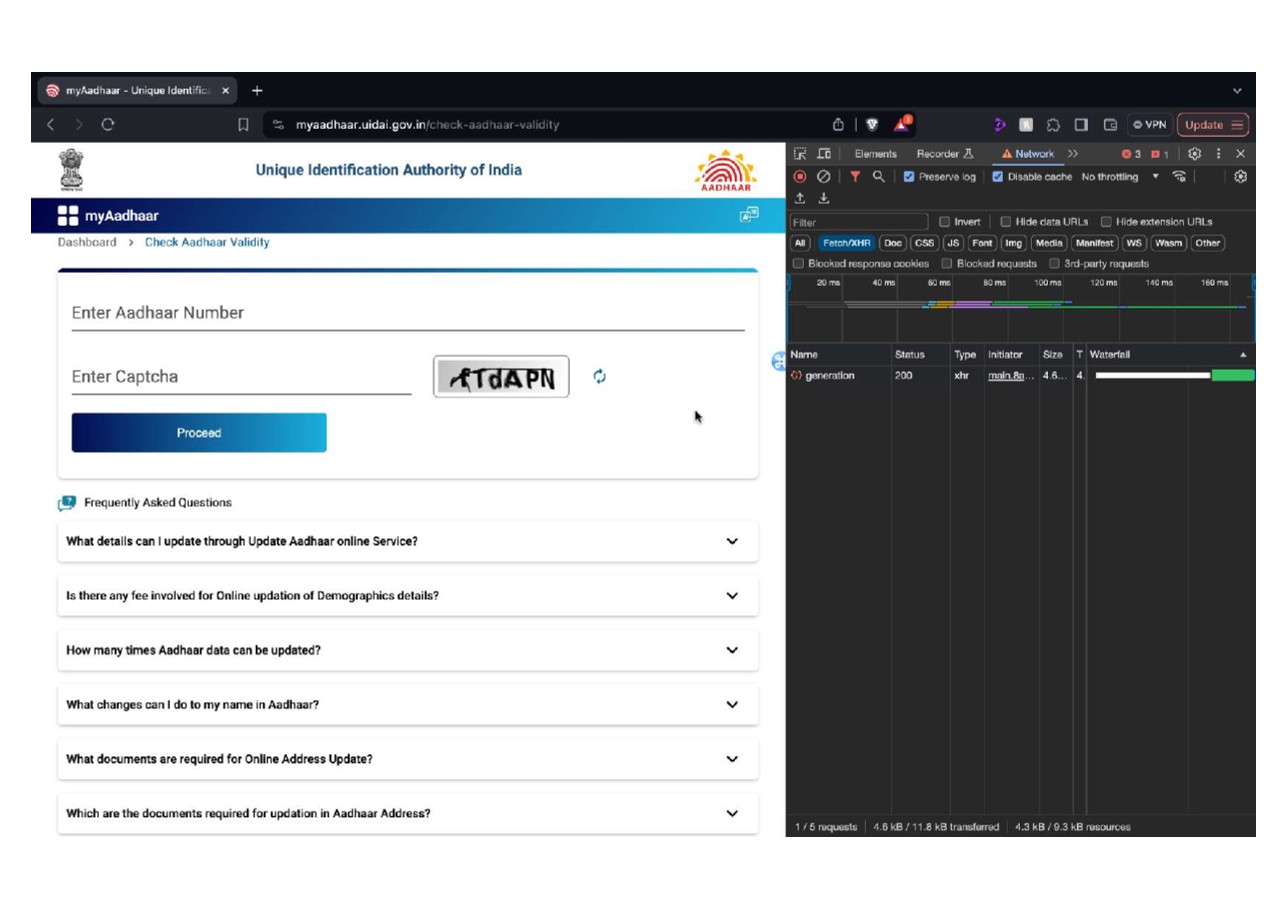Bookmark this page with the bookmark icon
Viewport: 1286px width, 909px height.
[x=243, y=125]
